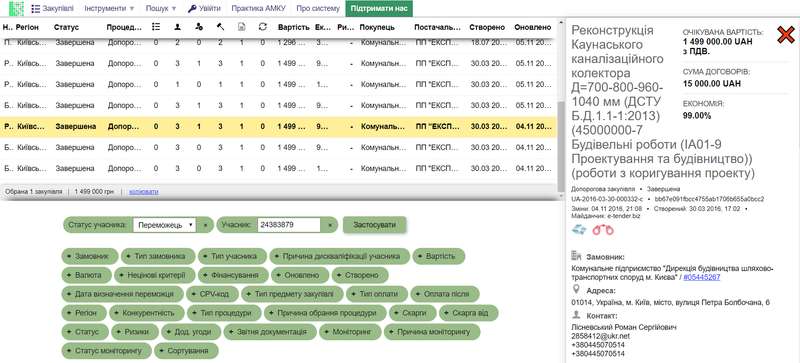Add the Дод. угоди filter
The image size is (800, 363).
click(191, 331)
